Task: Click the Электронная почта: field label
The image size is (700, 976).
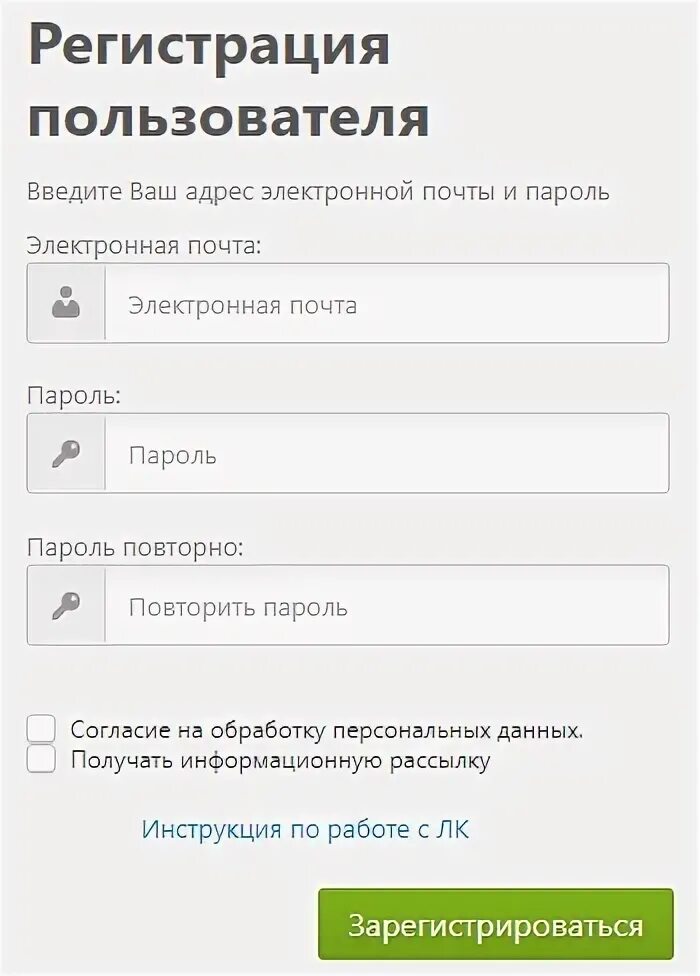Action: point(144,245)
